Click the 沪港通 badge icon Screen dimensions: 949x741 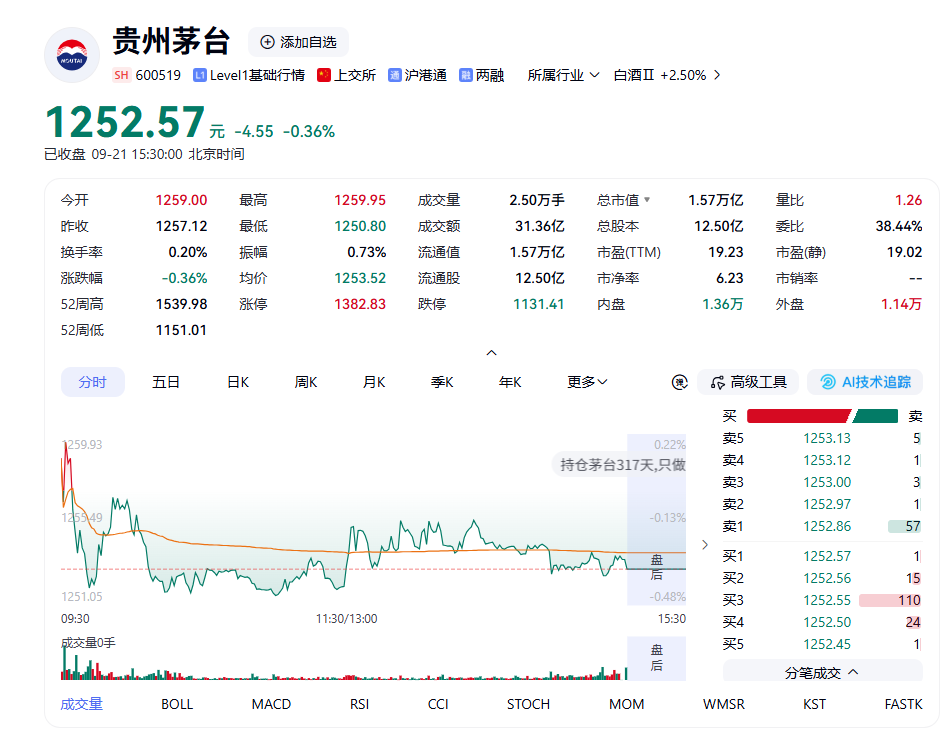pyautogui.click(x=395, y=75)
